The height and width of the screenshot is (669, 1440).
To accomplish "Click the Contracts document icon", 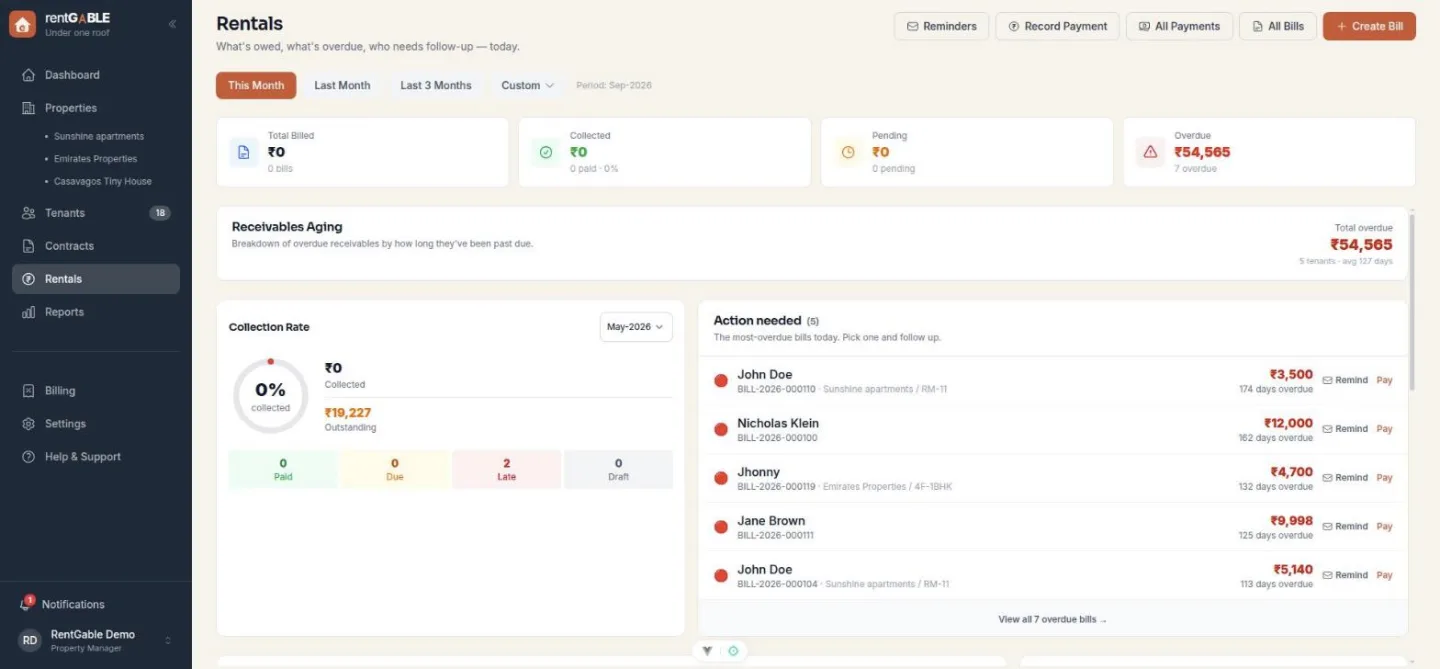I will pyautogui.click(x=28, y=246).
